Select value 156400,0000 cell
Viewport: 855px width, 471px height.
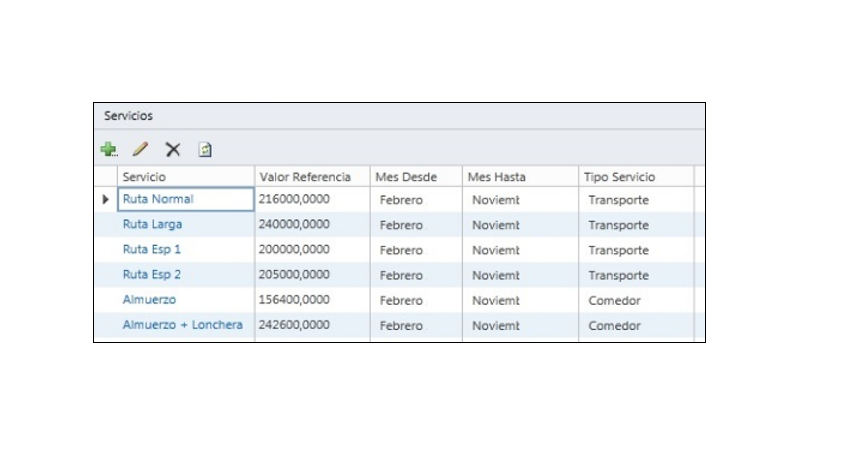pyautogui.click(x=312, y=299)
